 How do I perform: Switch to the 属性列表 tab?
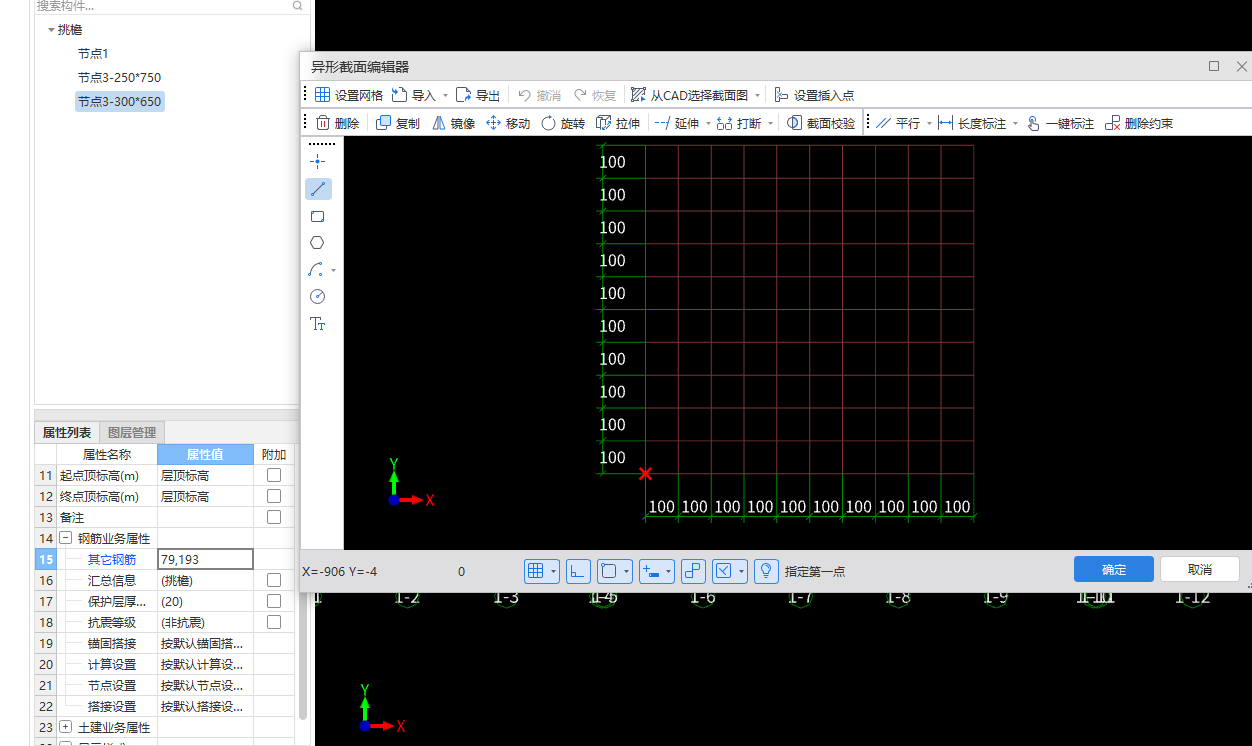pos(67,433)
